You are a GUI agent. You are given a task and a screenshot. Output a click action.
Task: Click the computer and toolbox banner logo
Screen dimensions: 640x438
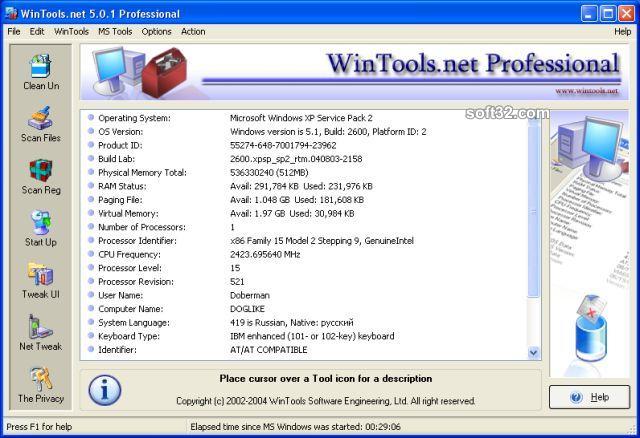coord(139,72)
